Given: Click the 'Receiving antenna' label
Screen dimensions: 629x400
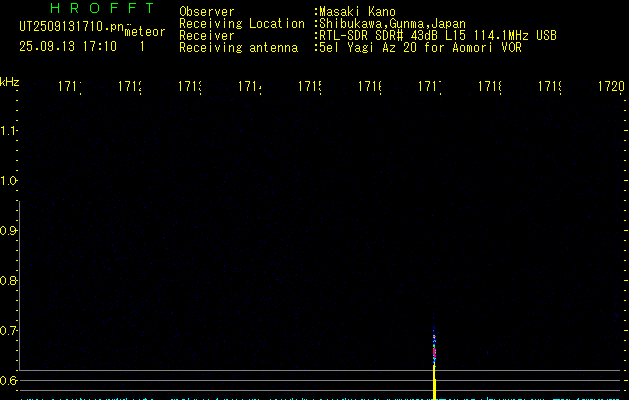Looking at the screenshot, I should point(238,48).
